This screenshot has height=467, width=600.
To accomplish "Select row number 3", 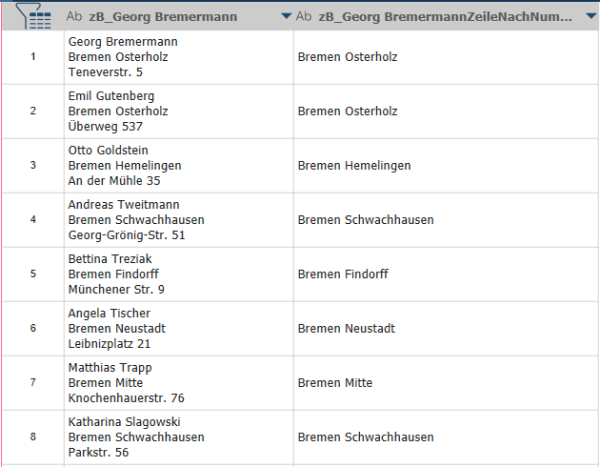I will click(x=33, y=165).
